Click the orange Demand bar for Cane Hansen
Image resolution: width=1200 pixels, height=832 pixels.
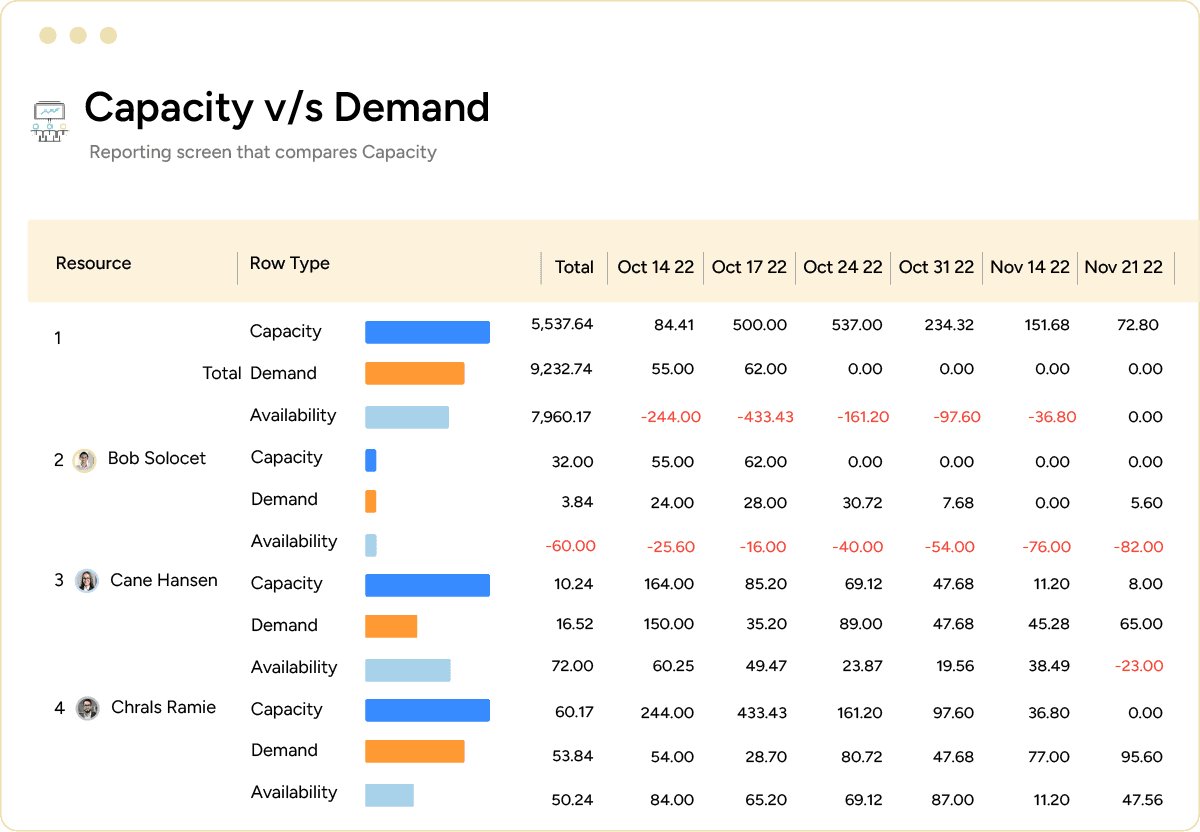coord(391,626)
